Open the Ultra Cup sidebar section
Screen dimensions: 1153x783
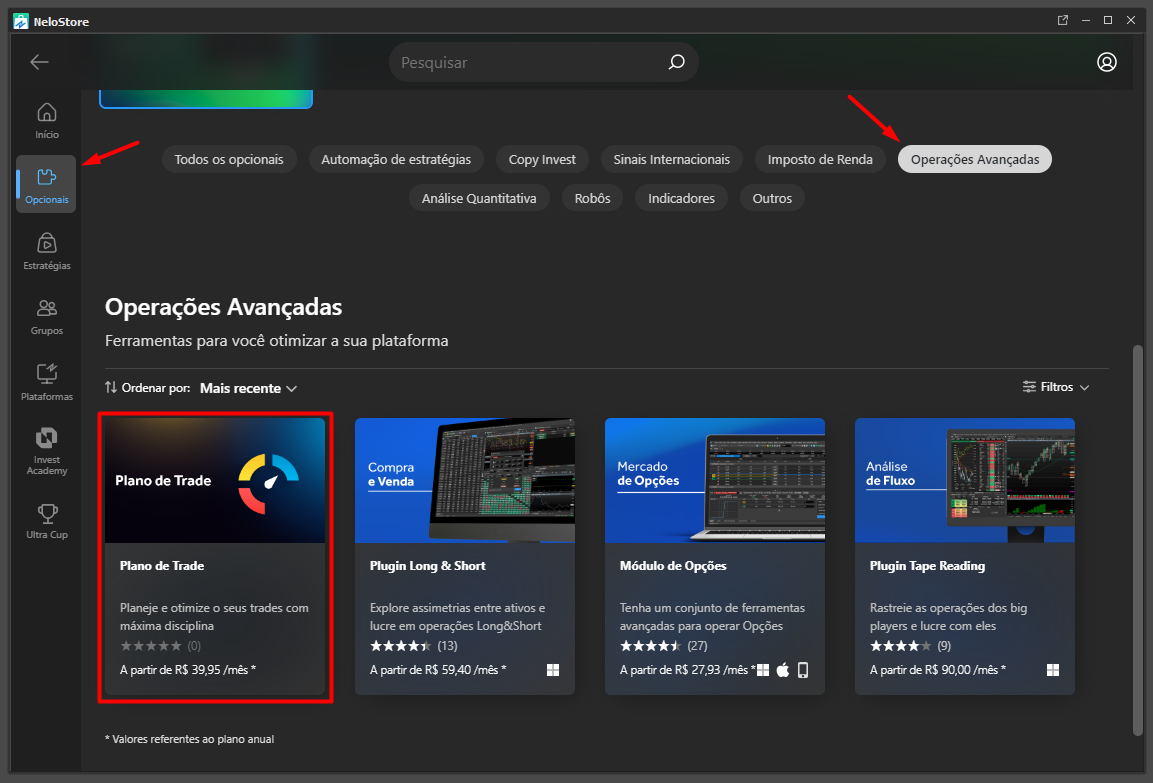(x=46, y=521)
